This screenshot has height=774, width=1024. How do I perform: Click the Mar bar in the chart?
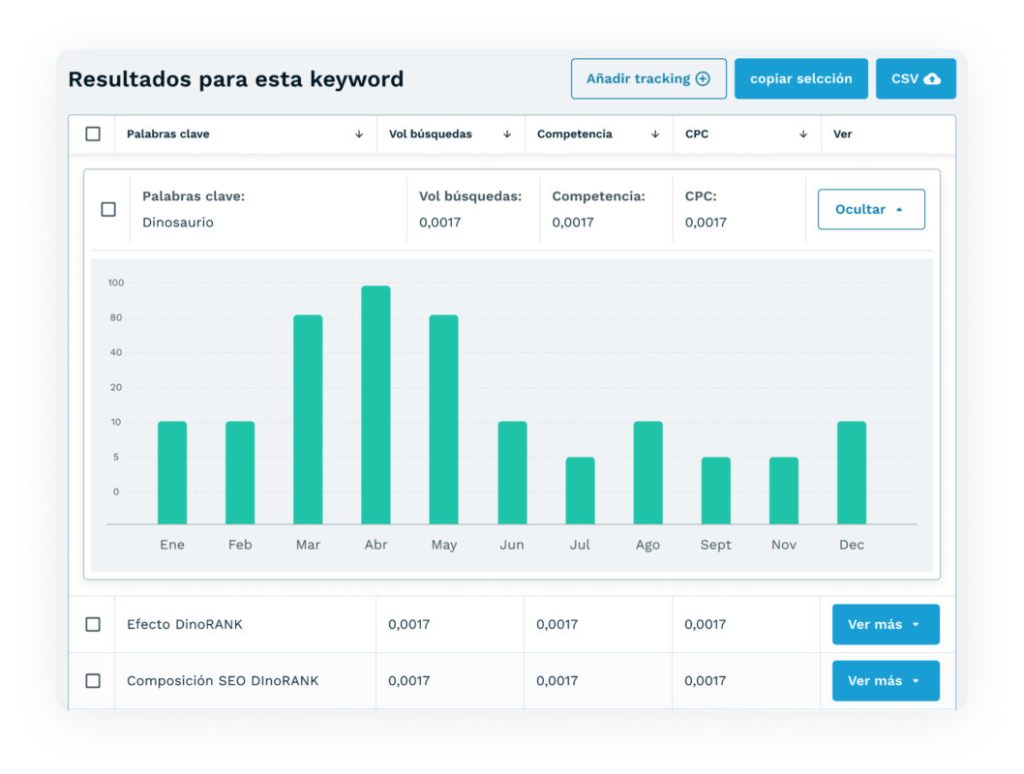coord(308,420)
